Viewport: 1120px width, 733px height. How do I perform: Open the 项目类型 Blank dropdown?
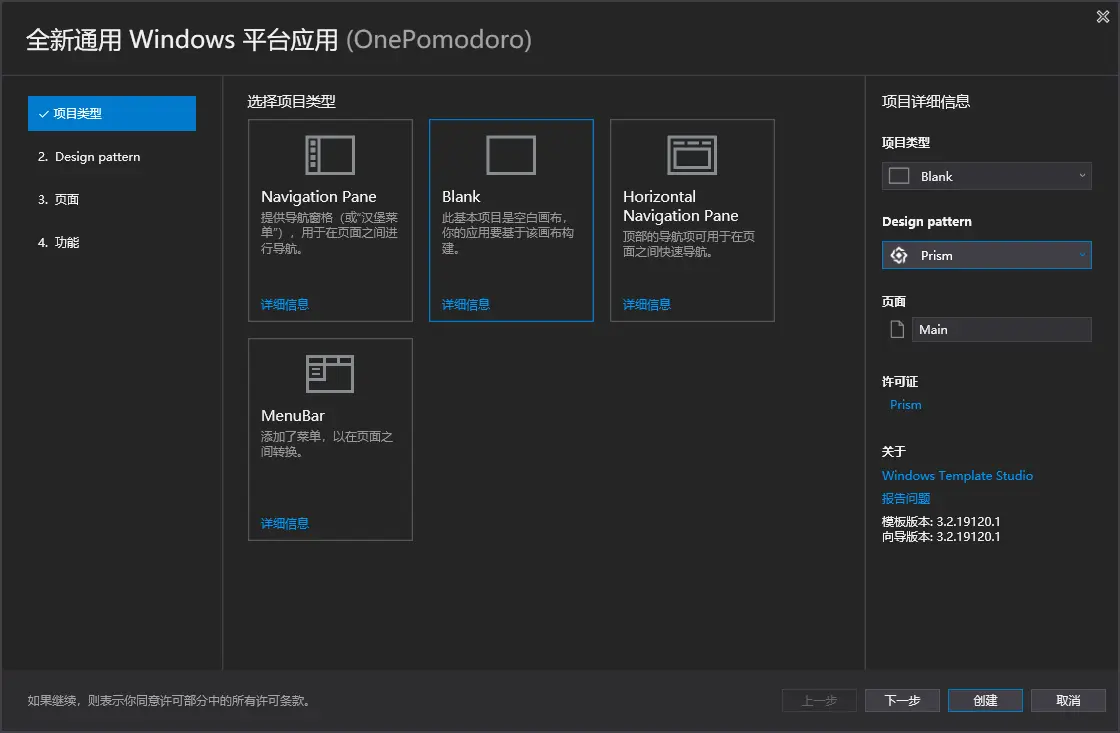986,176
